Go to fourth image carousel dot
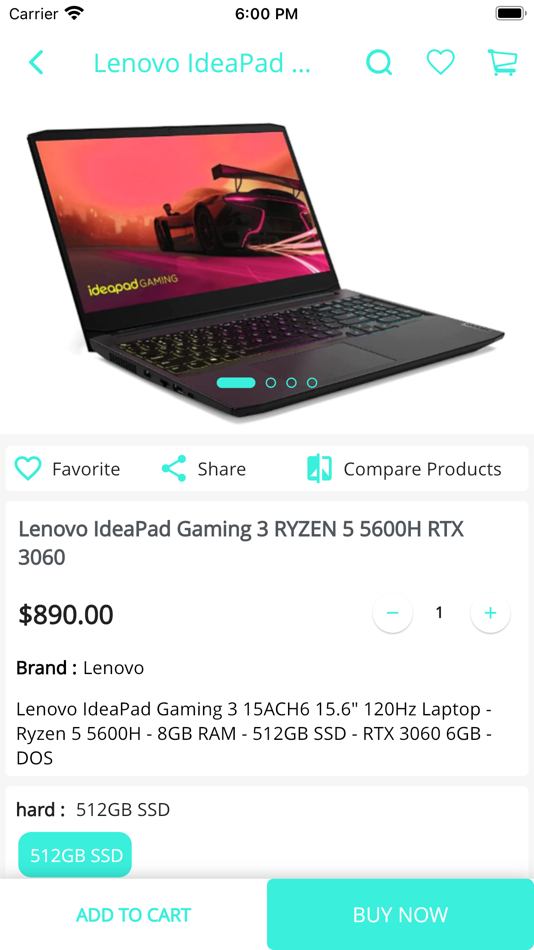534x950 pixels. click(x=312, y=382)
